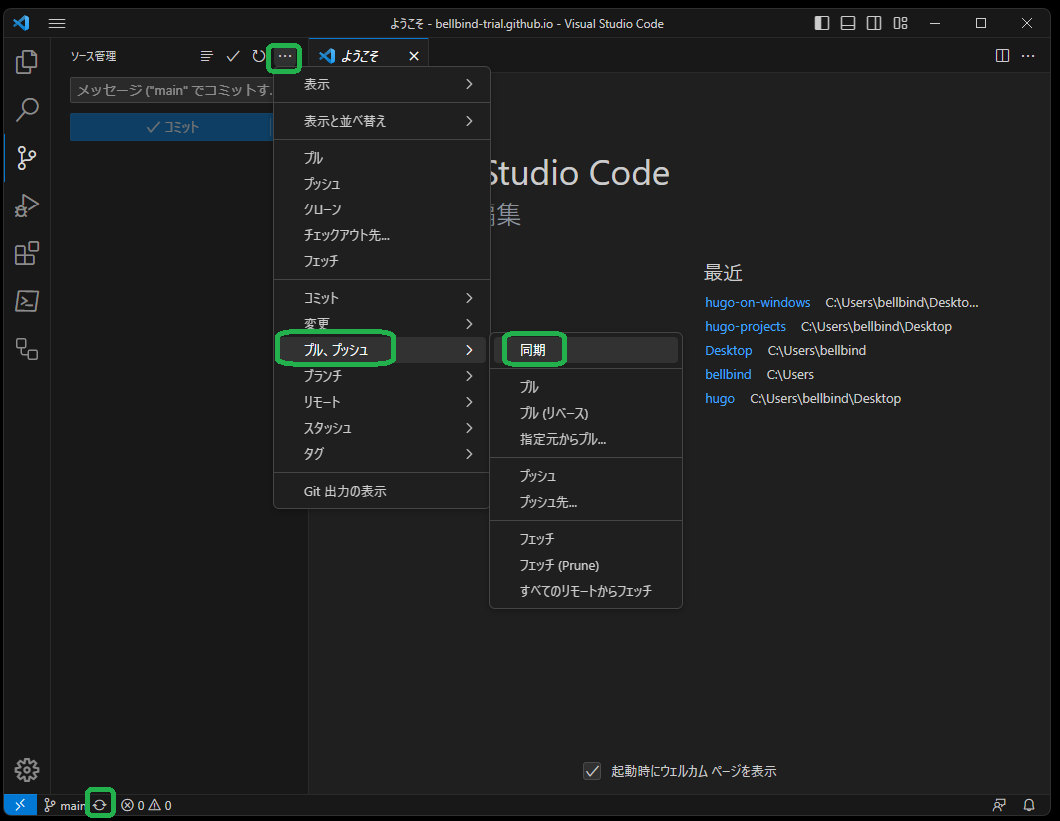Choose フェッチ in the main context menu
The height and width of the screenshot is (821, 1060).
click(381, 261)
